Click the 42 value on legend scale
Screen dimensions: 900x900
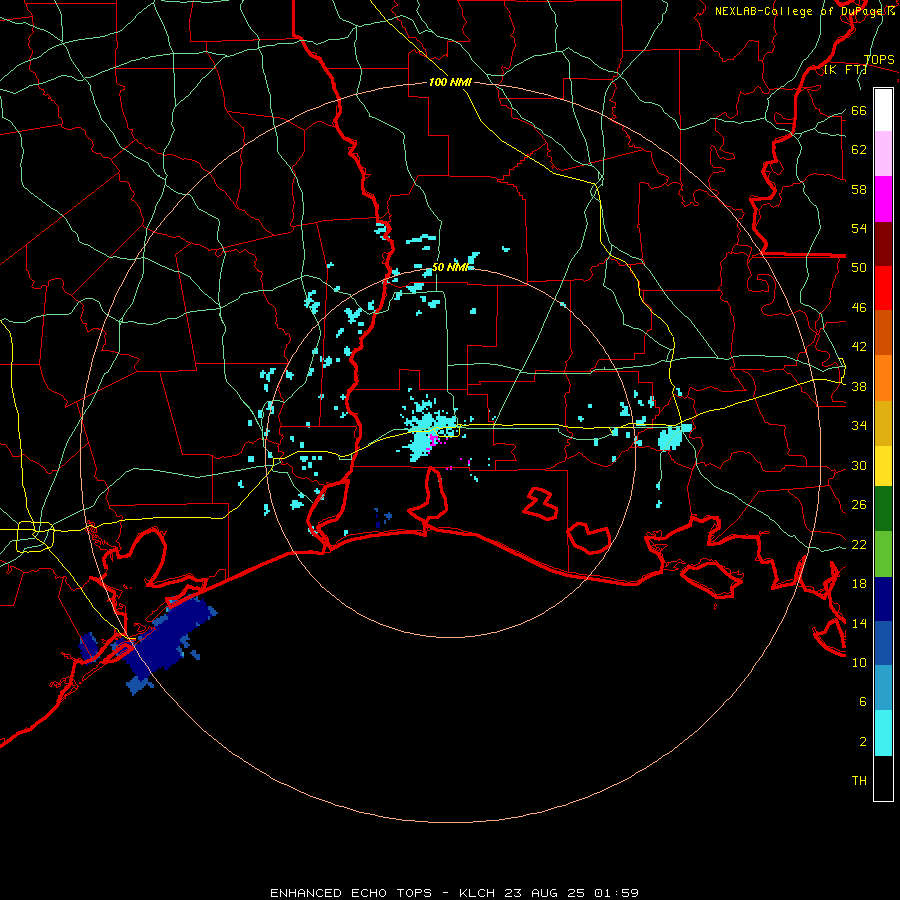(859, 347)
